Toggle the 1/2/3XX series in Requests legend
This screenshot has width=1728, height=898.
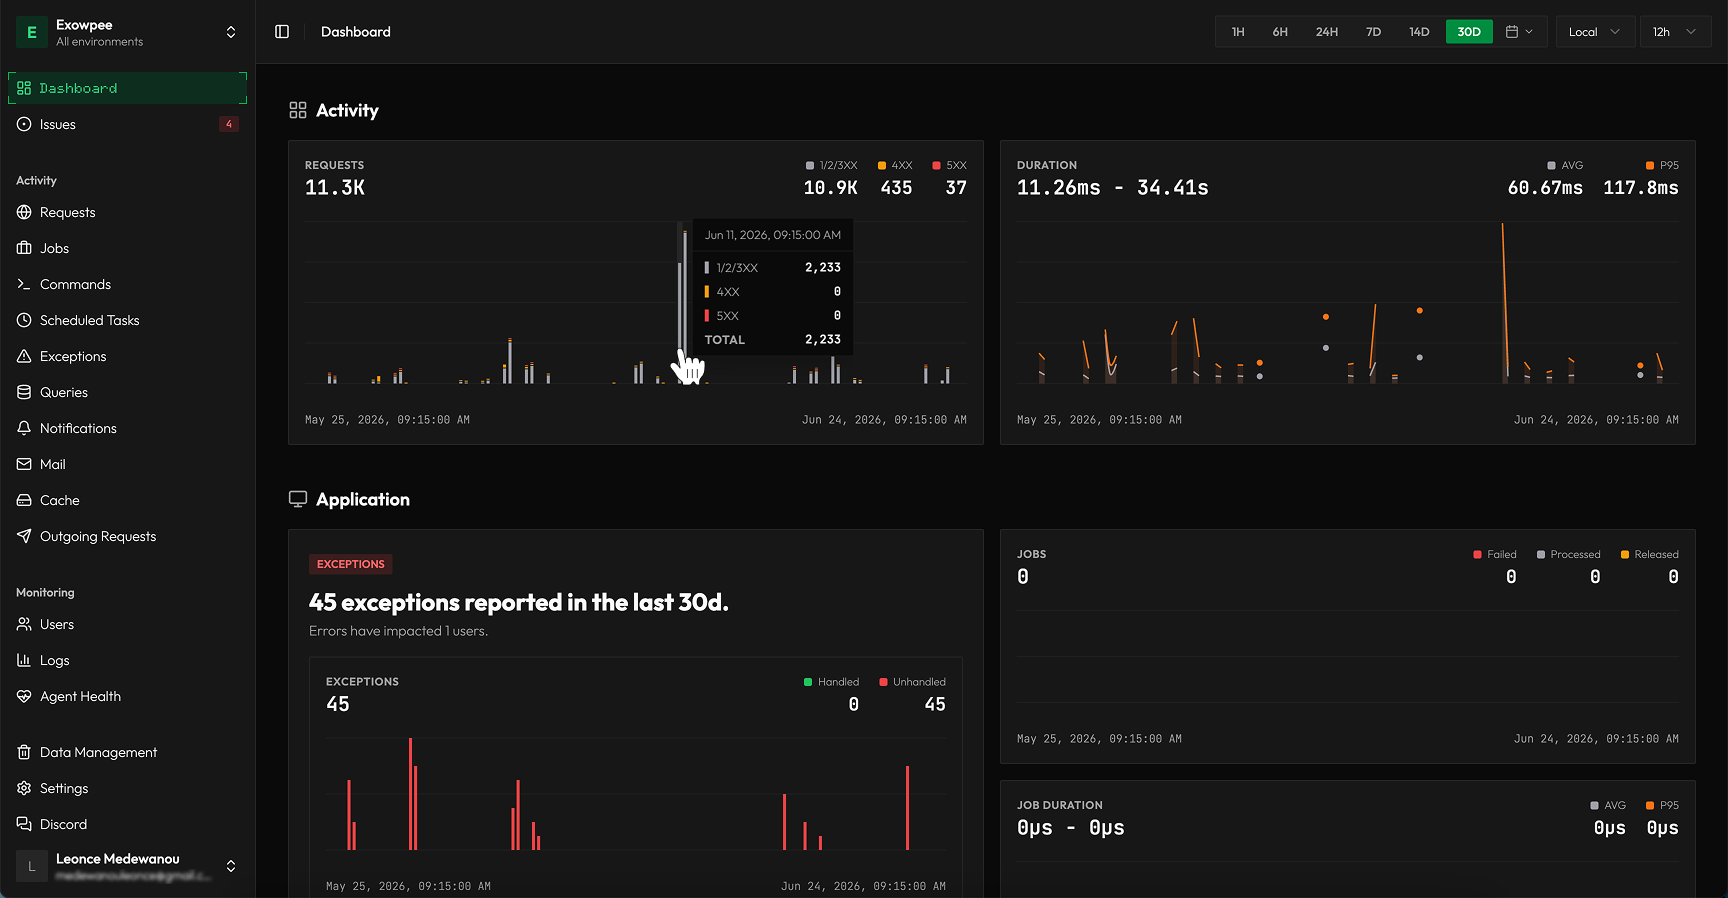[x=831, y=165]
